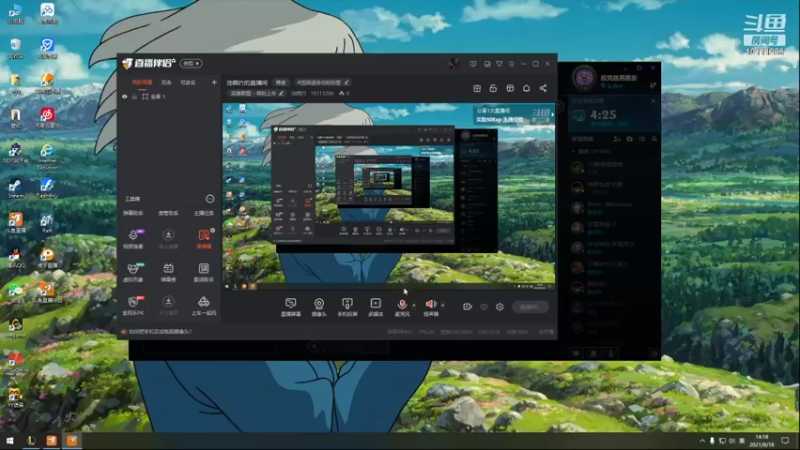Open the 全民乐PK tool

[x=133, y=305]
